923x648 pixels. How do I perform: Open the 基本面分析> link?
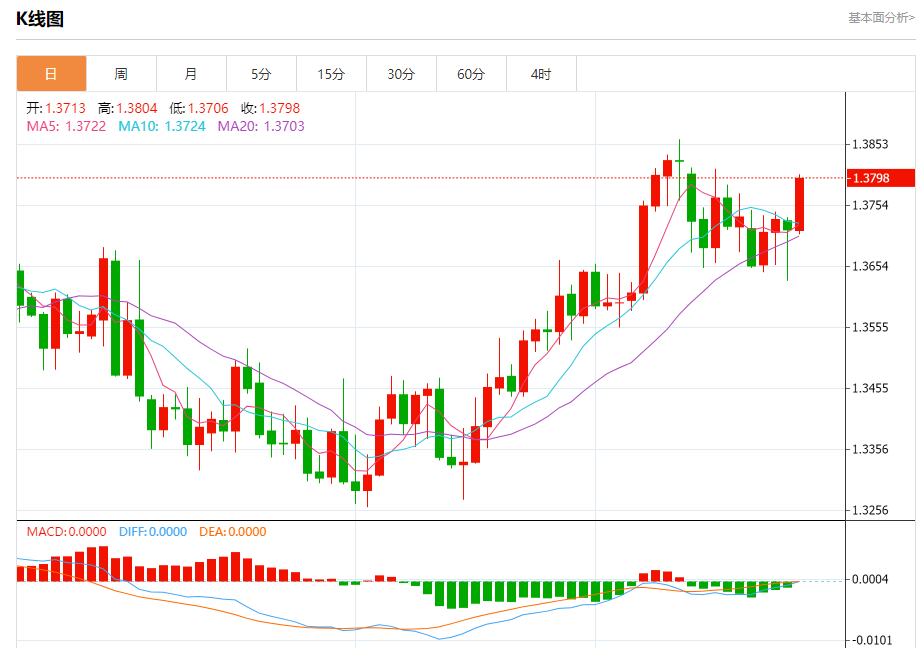(881, 18)
